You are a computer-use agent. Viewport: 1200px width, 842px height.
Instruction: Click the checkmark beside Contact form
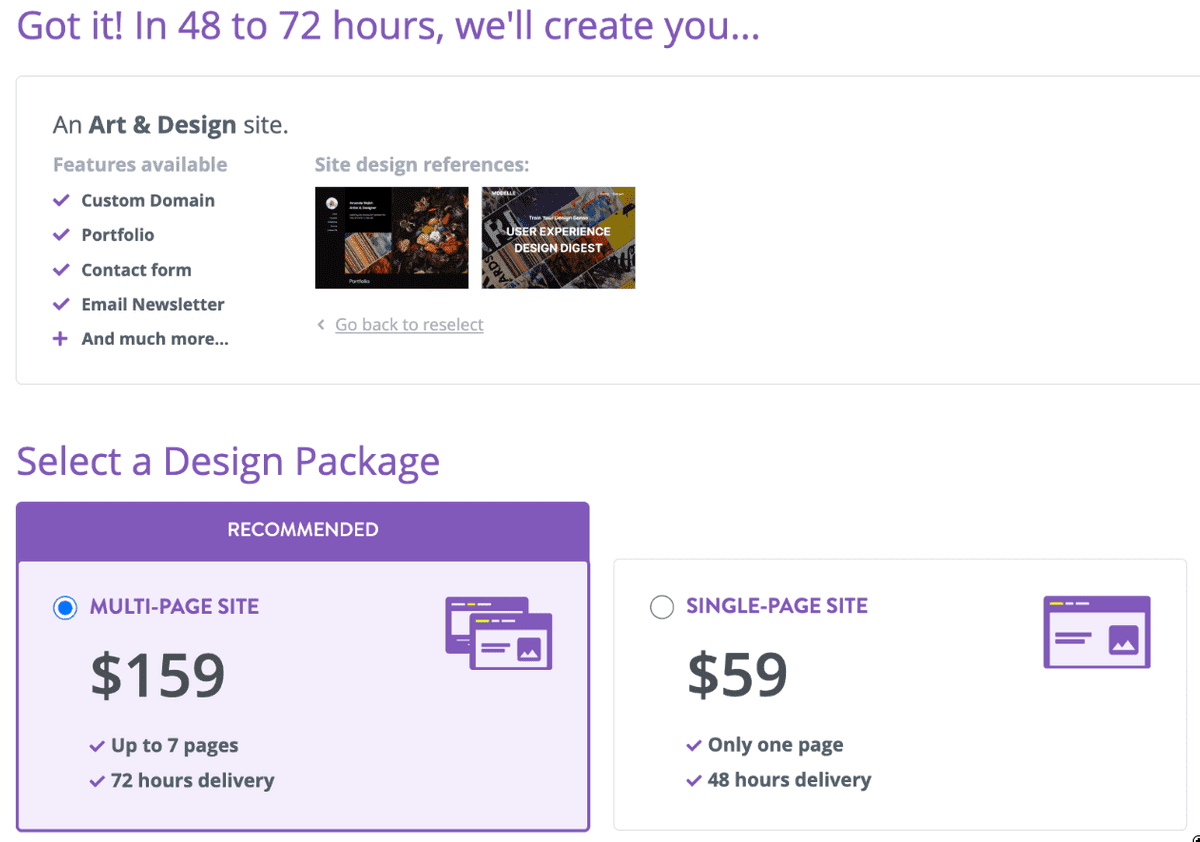tap(61, 270)
